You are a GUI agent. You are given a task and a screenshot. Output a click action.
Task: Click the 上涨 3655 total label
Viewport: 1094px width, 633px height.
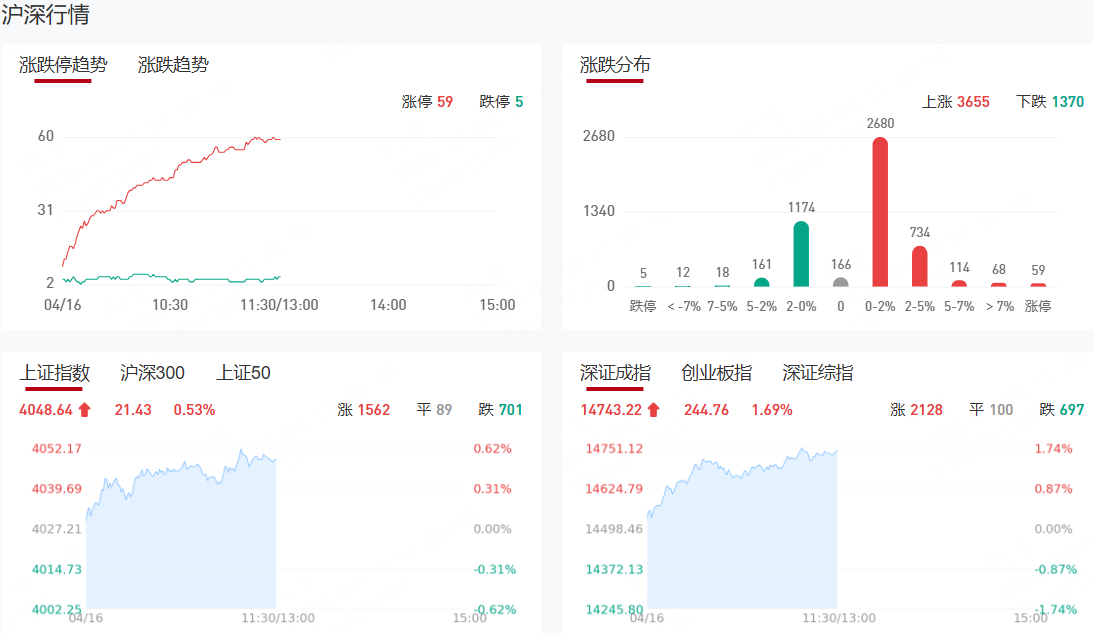click(955, 102)
